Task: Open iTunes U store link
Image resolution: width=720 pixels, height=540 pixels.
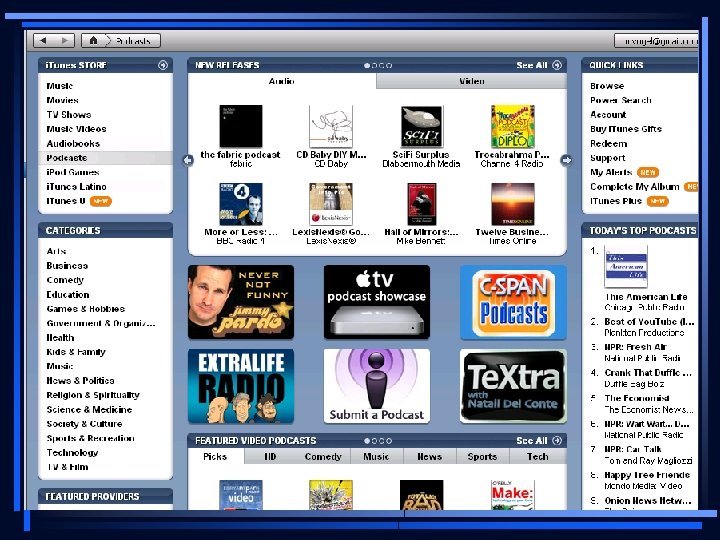Action: (x=66, y=201)
